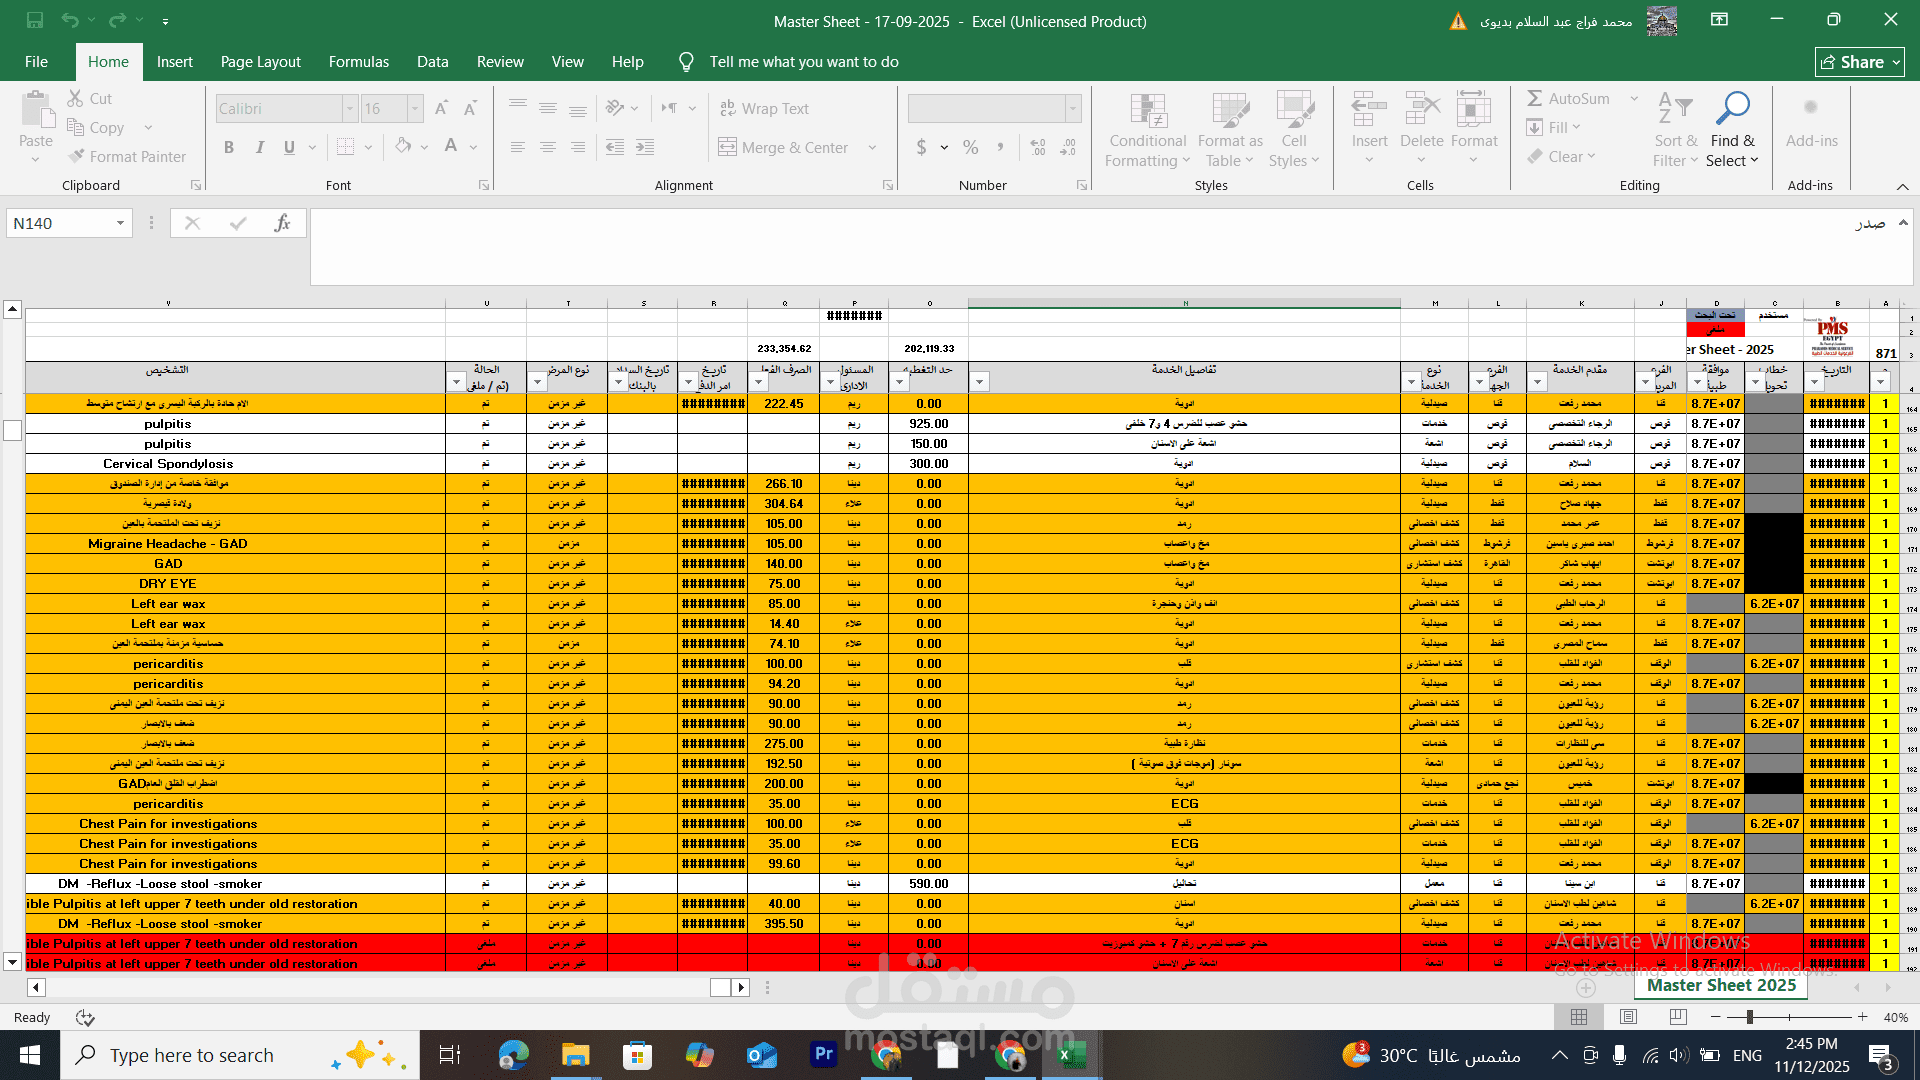The height and width of the screenshot is (1080, 1920).
Task: Switch to the Insert tab
Action: point(175,61)
